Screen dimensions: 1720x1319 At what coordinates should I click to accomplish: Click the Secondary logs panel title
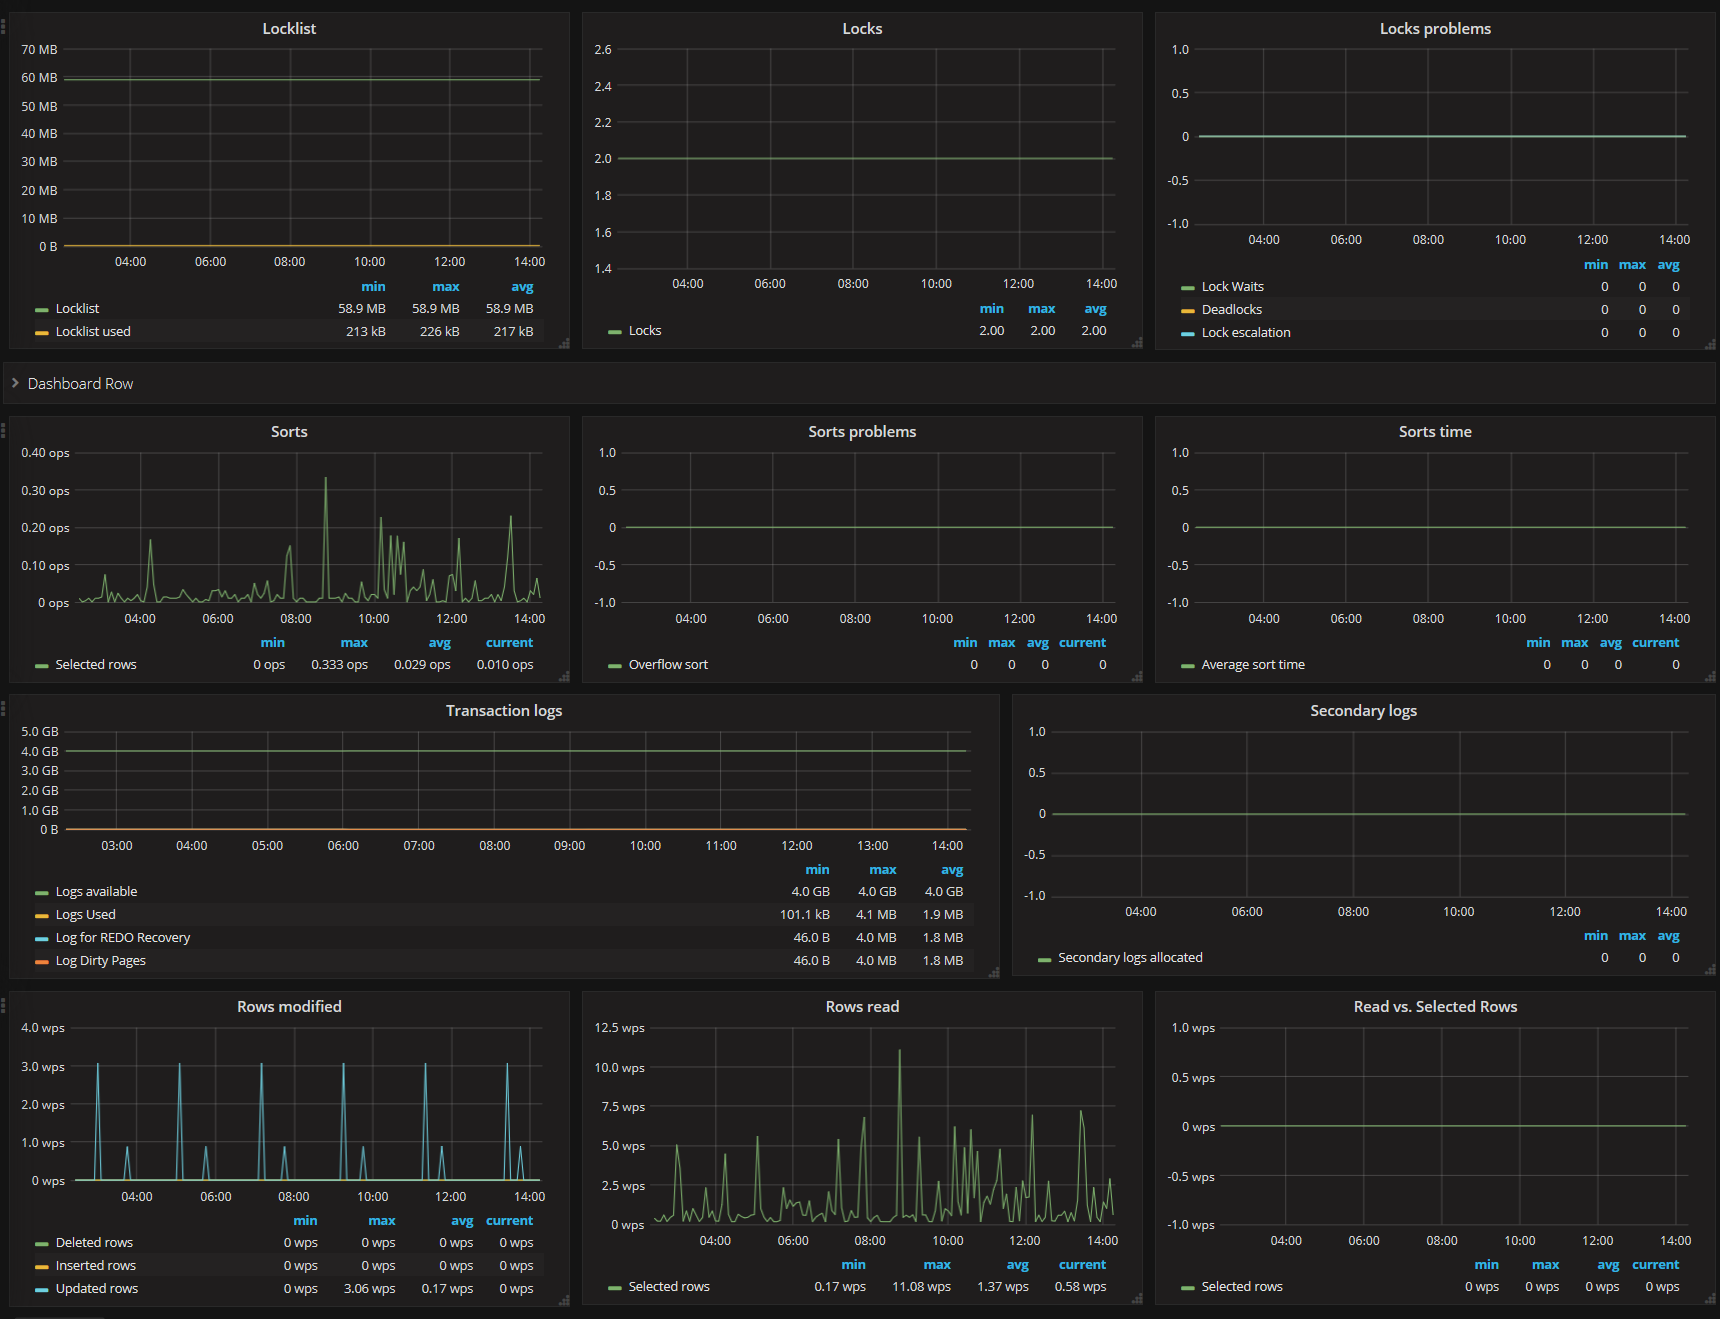(x=1362, y=711)
